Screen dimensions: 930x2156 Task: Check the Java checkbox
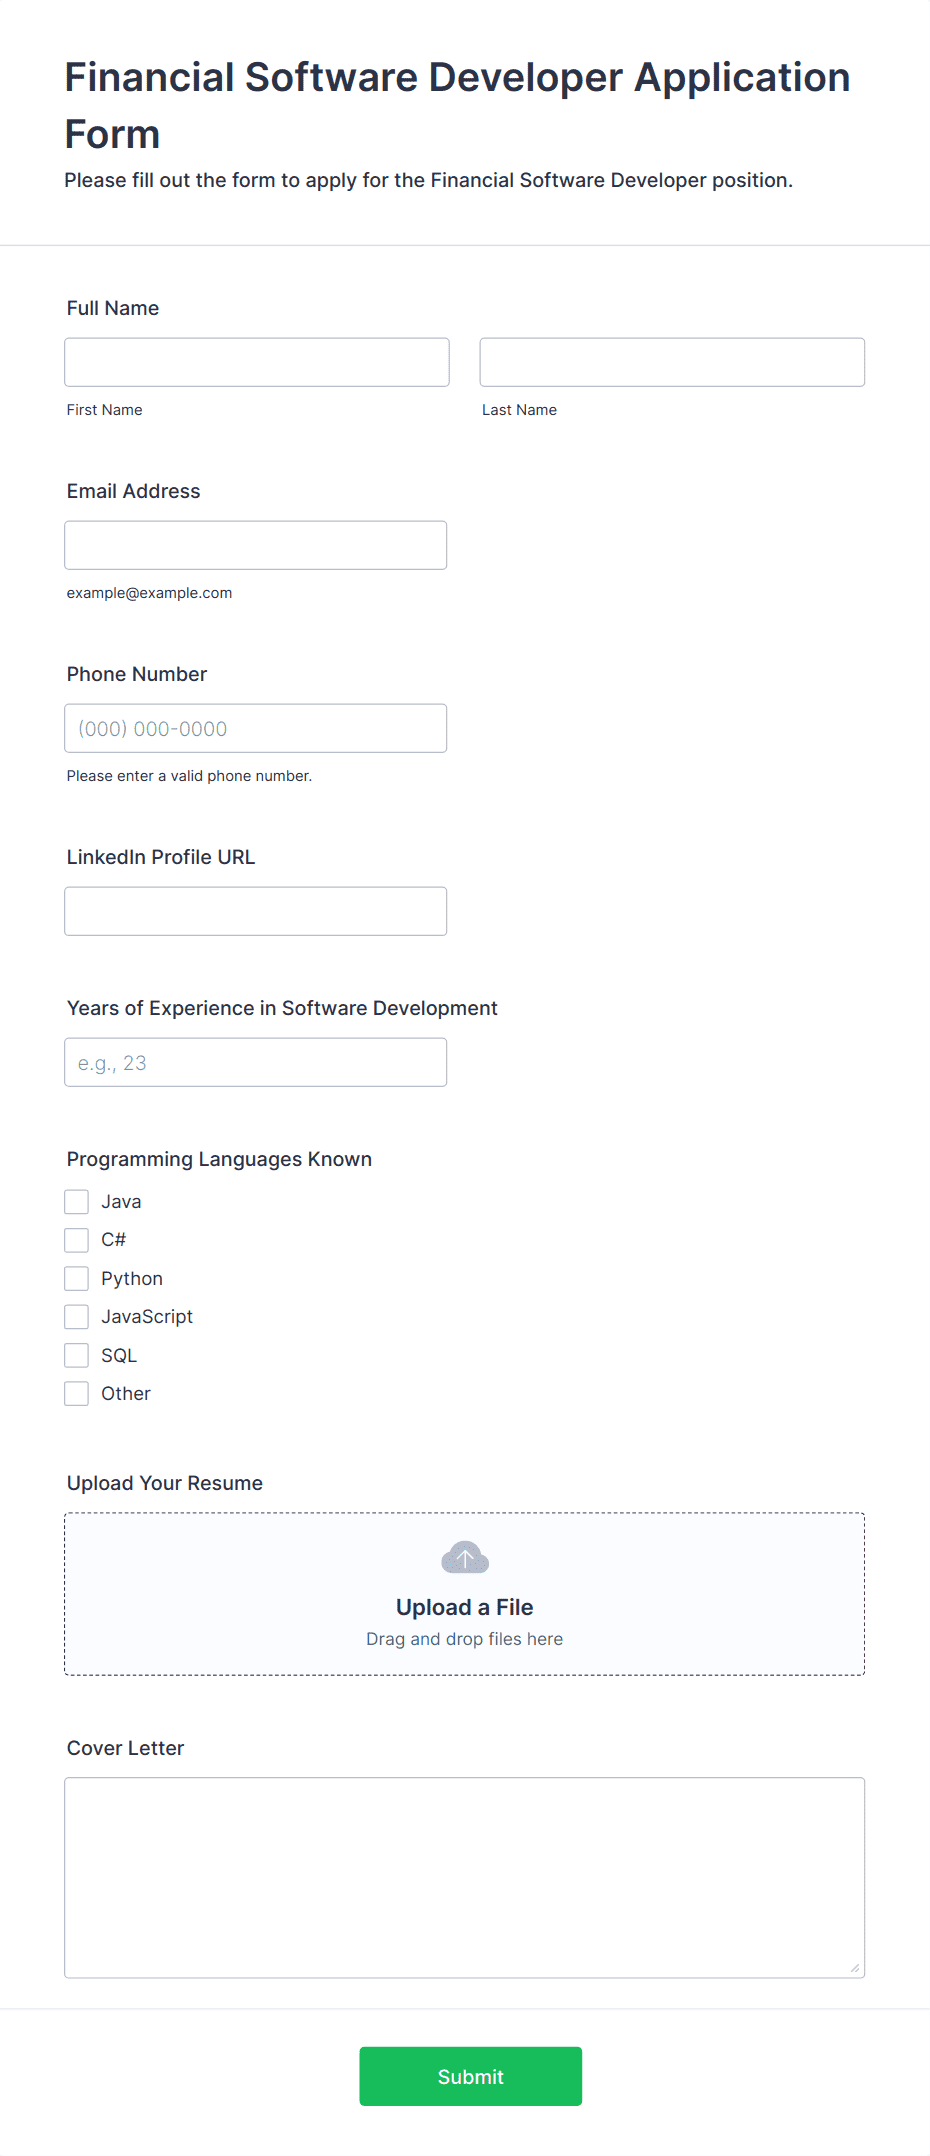(76, 1201)
